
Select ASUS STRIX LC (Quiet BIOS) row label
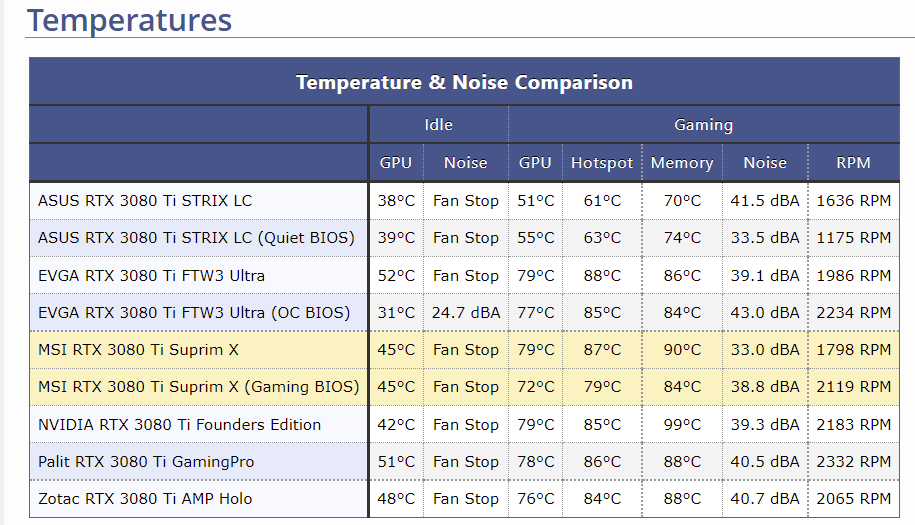click(x=196, y=238)
